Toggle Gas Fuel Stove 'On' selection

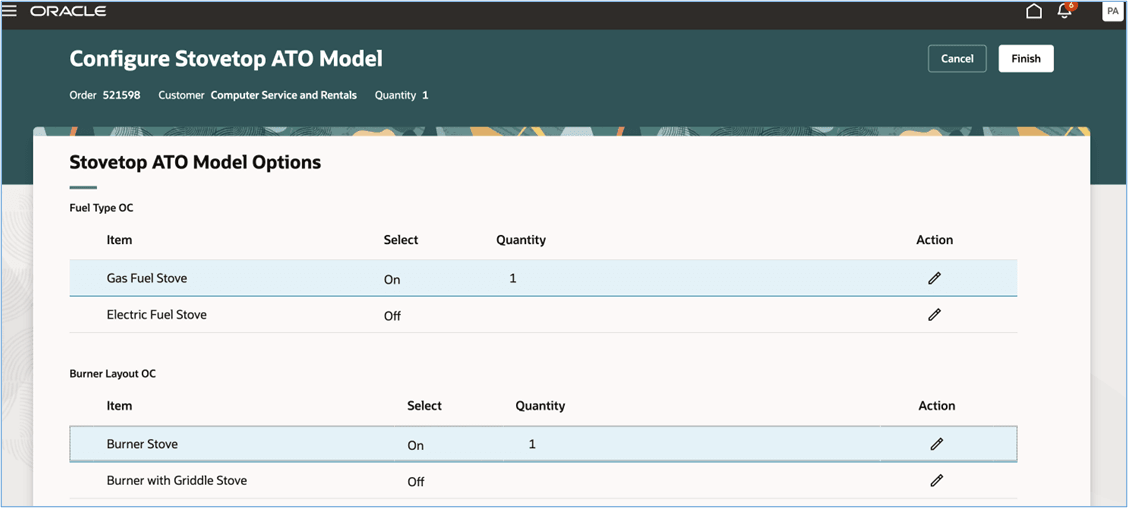[x=392, y=280]
